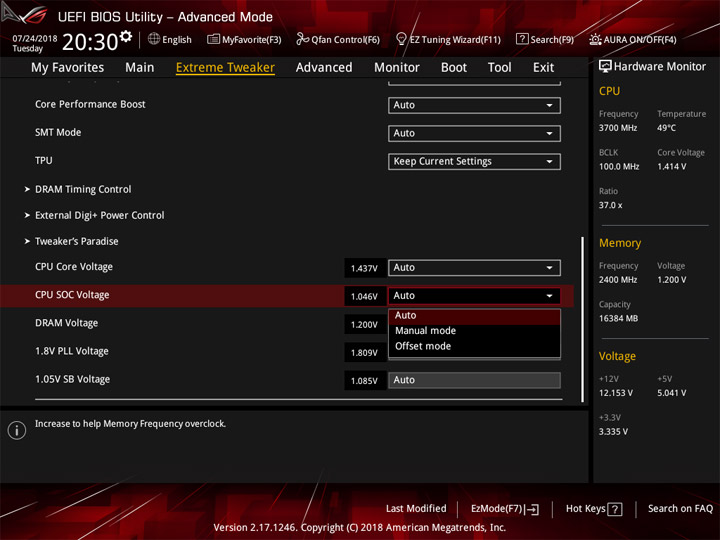Click the 1.046V SOC reading

[x=364, y=297]
